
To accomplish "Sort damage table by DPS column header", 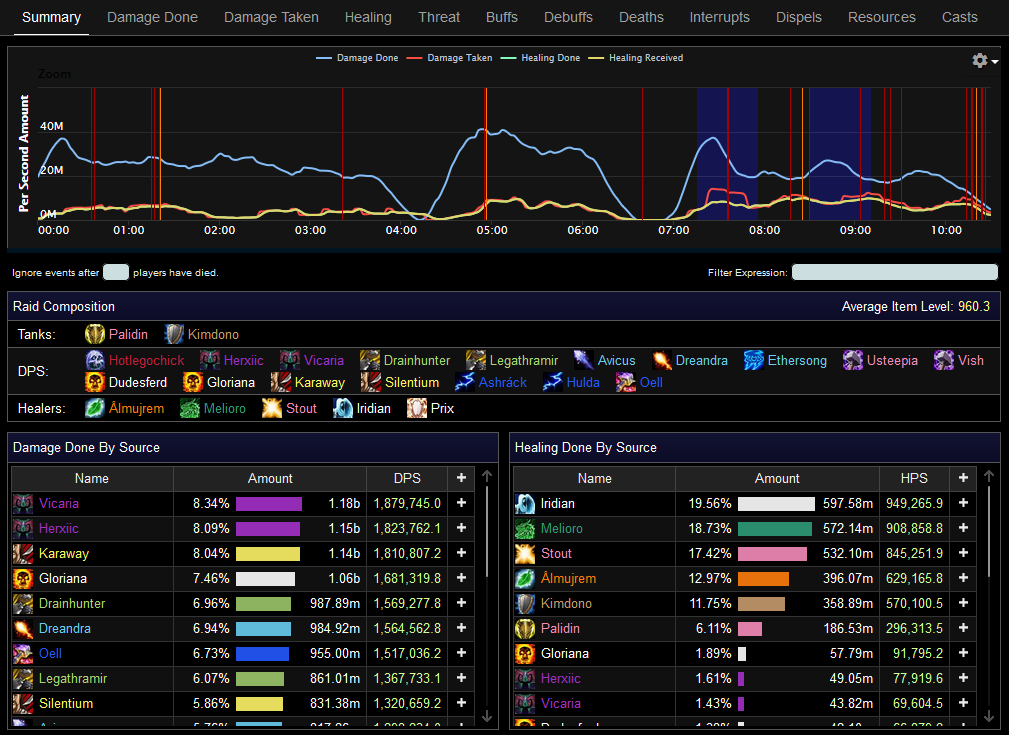I will 406,478.
